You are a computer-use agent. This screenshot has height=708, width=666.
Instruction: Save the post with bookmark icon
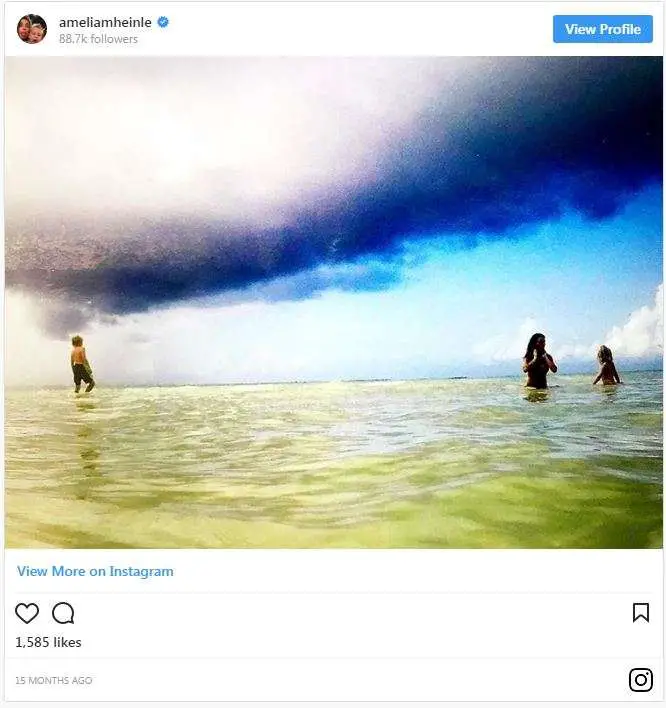641,613
